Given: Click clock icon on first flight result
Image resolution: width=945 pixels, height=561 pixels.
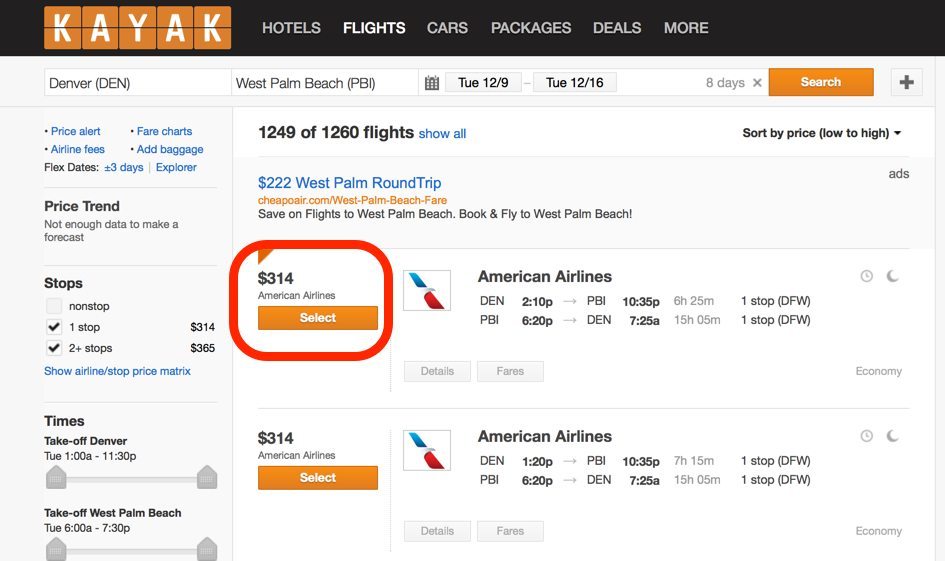Looking at the screenshot, I should [x=867, y=276].
